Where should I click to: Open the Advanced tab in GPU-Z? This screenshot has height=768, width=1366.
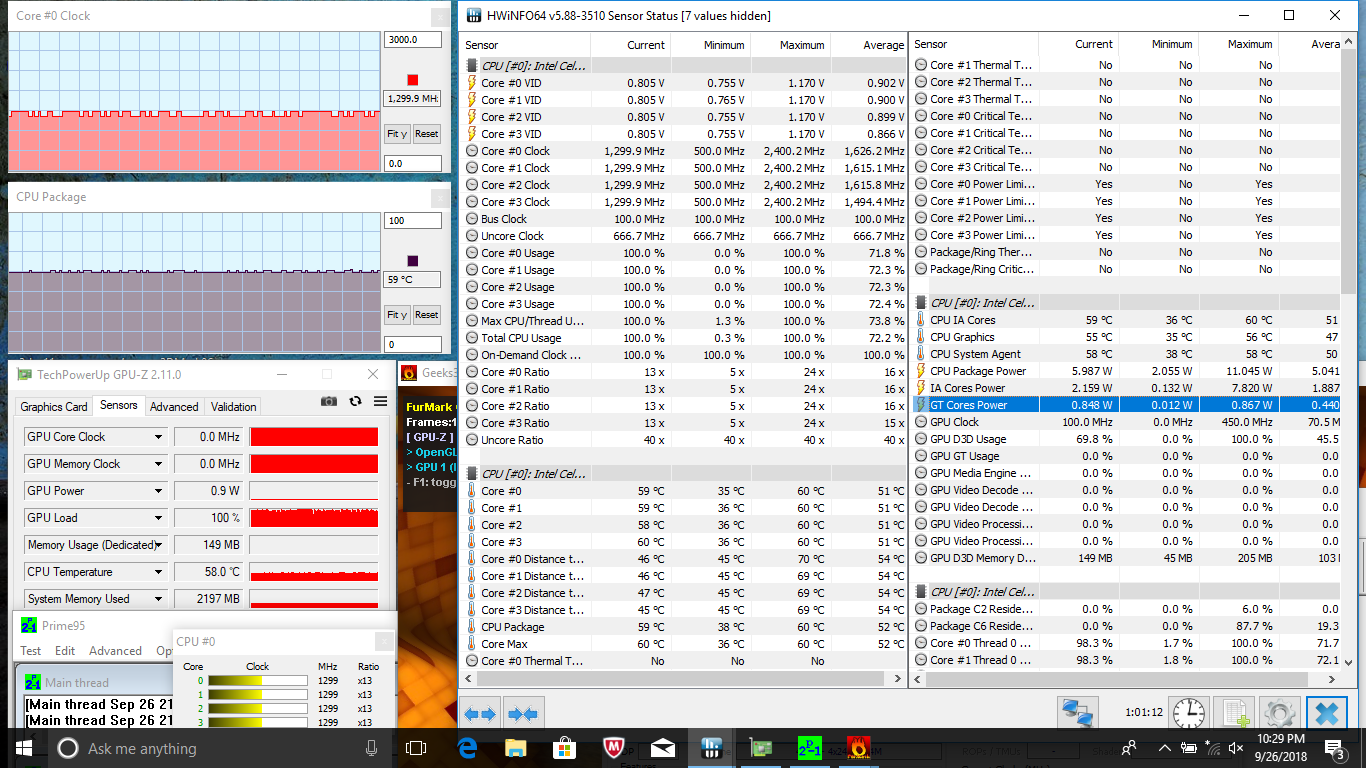pos(174,407)
